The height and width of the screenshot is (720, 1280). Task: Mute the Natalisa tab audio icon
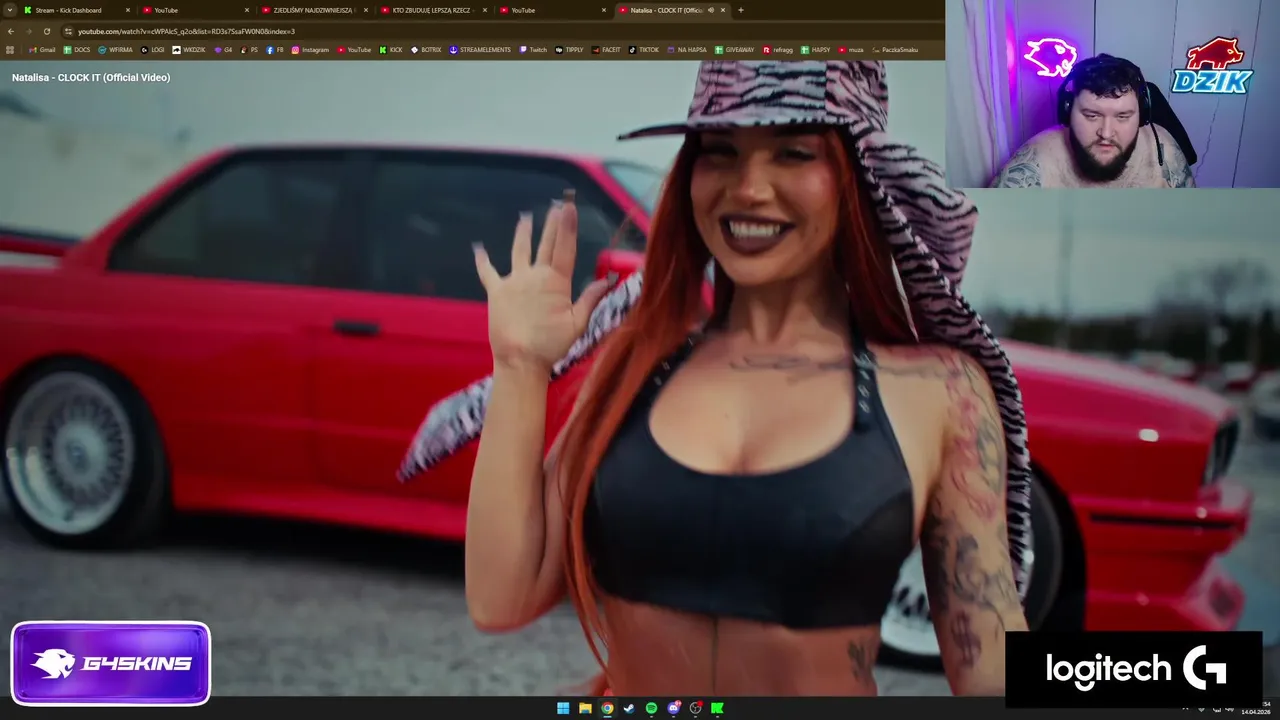pos(711,10)
